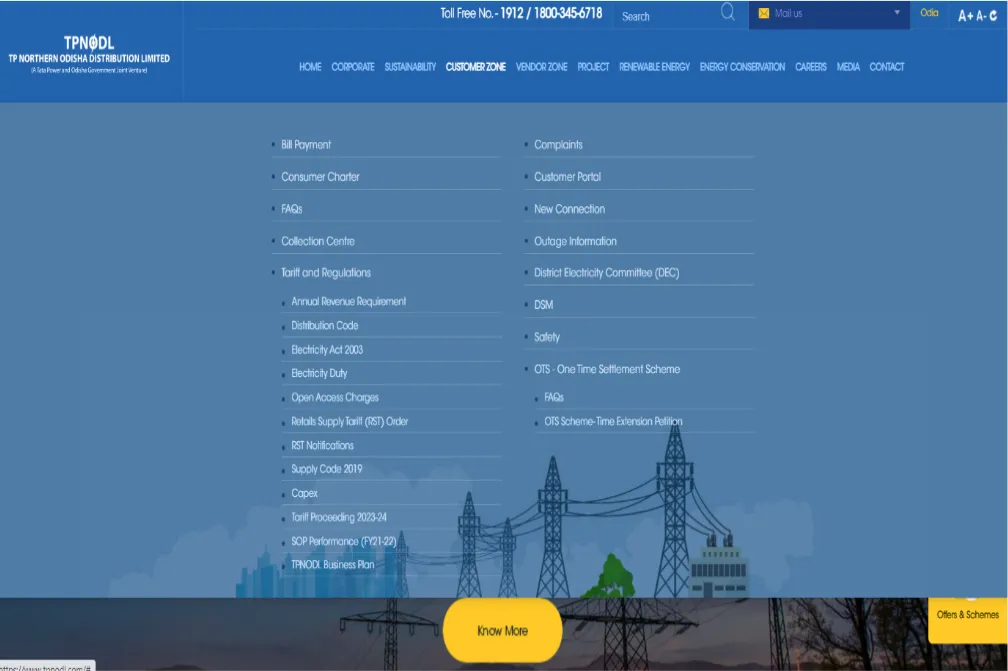Open the Mail us dropdown arrow
The height and width of the screenshot is (671, 1008).
click(x=897, y=13)
